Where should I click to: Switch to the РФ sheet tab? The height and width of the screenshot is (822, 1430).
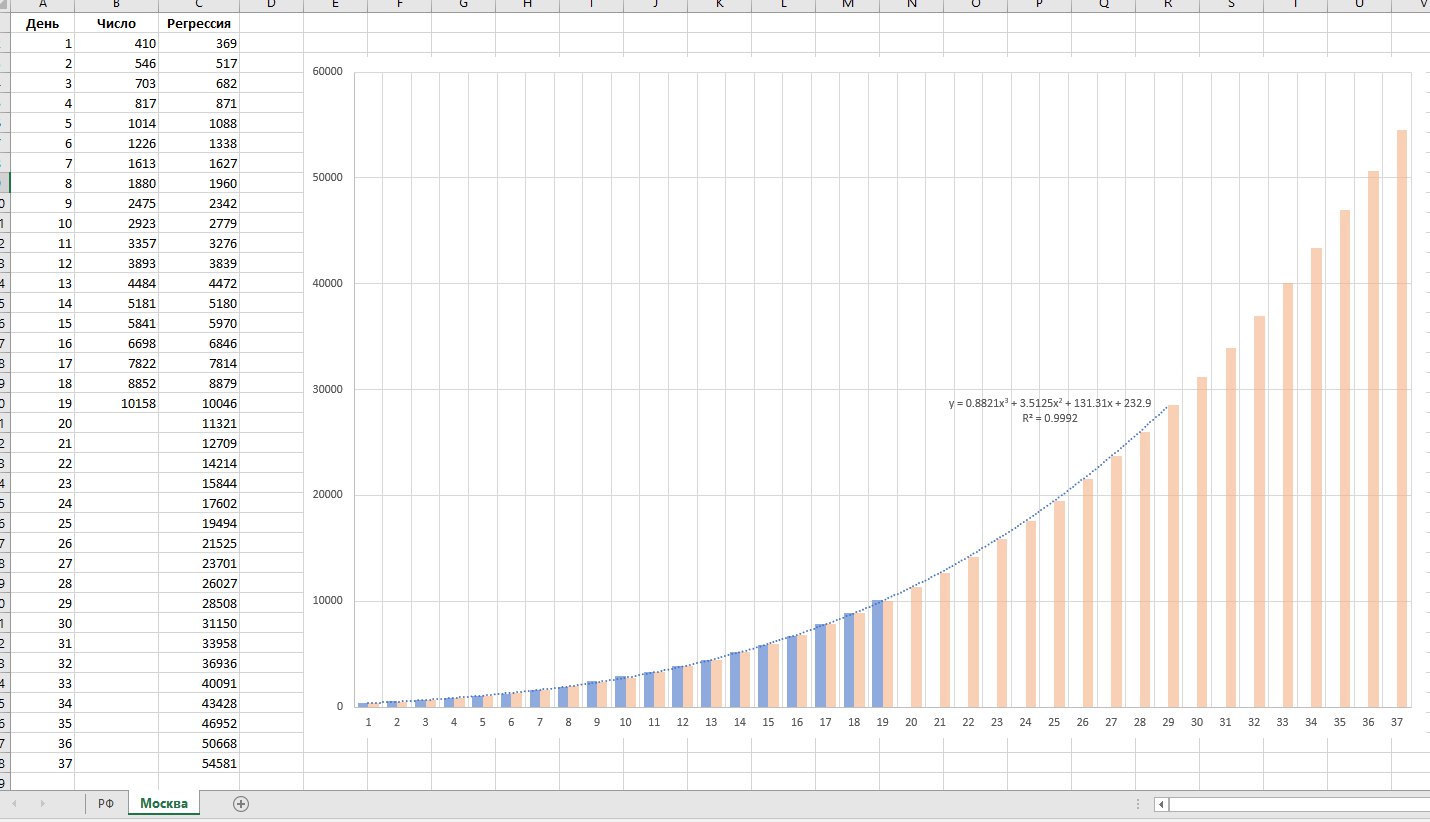(x=106, y=804)
